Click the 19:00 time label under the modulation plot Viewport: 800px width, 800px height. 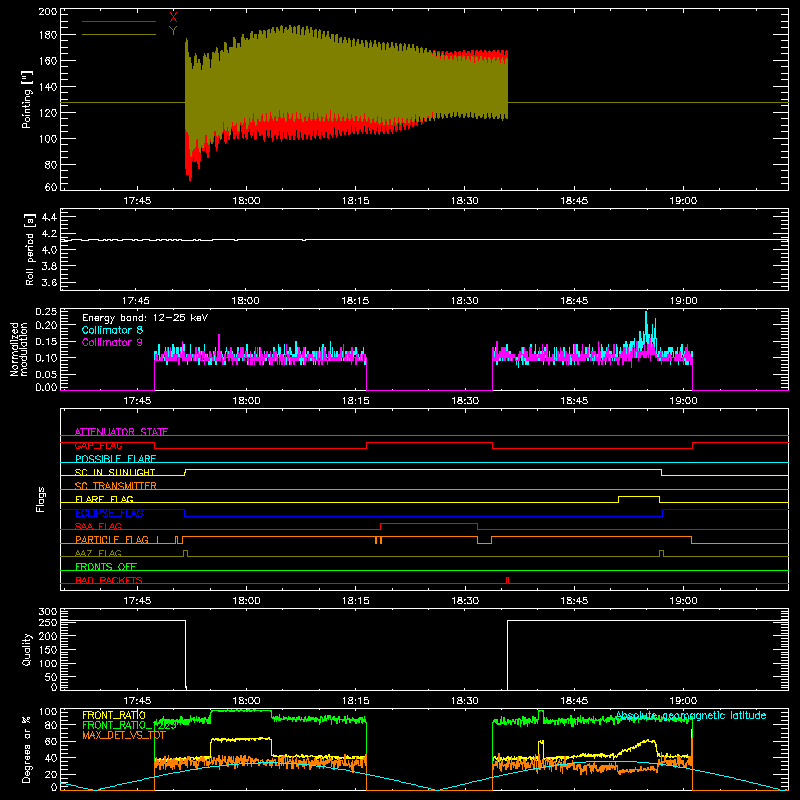(683, 401)
